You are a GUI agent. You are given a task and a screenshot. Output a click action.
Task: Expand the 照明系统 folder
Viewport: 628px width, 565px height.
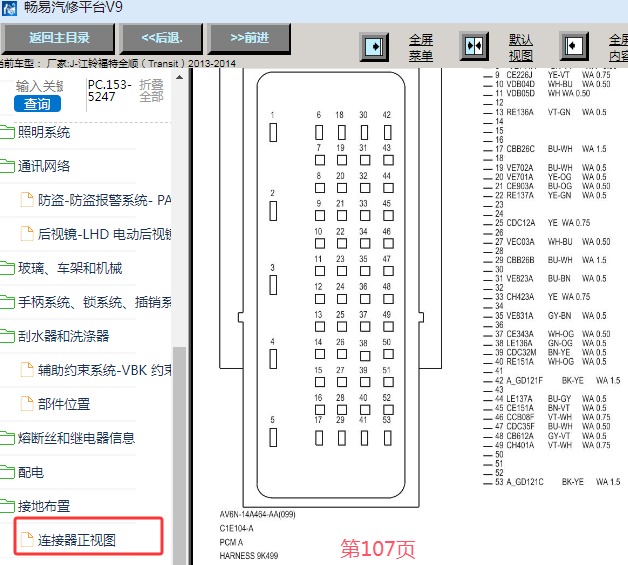point(44,132)
